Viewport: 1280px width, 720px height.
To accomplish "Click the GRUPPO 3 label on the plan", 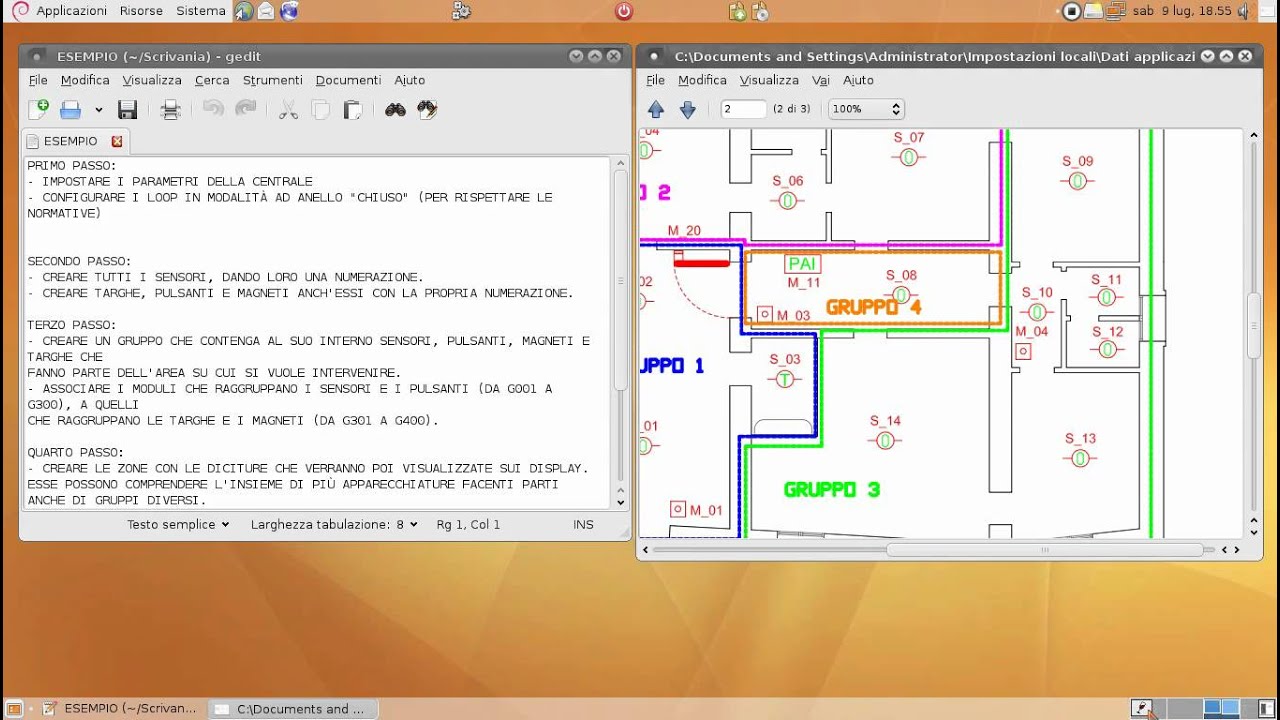I will point(832,489).
